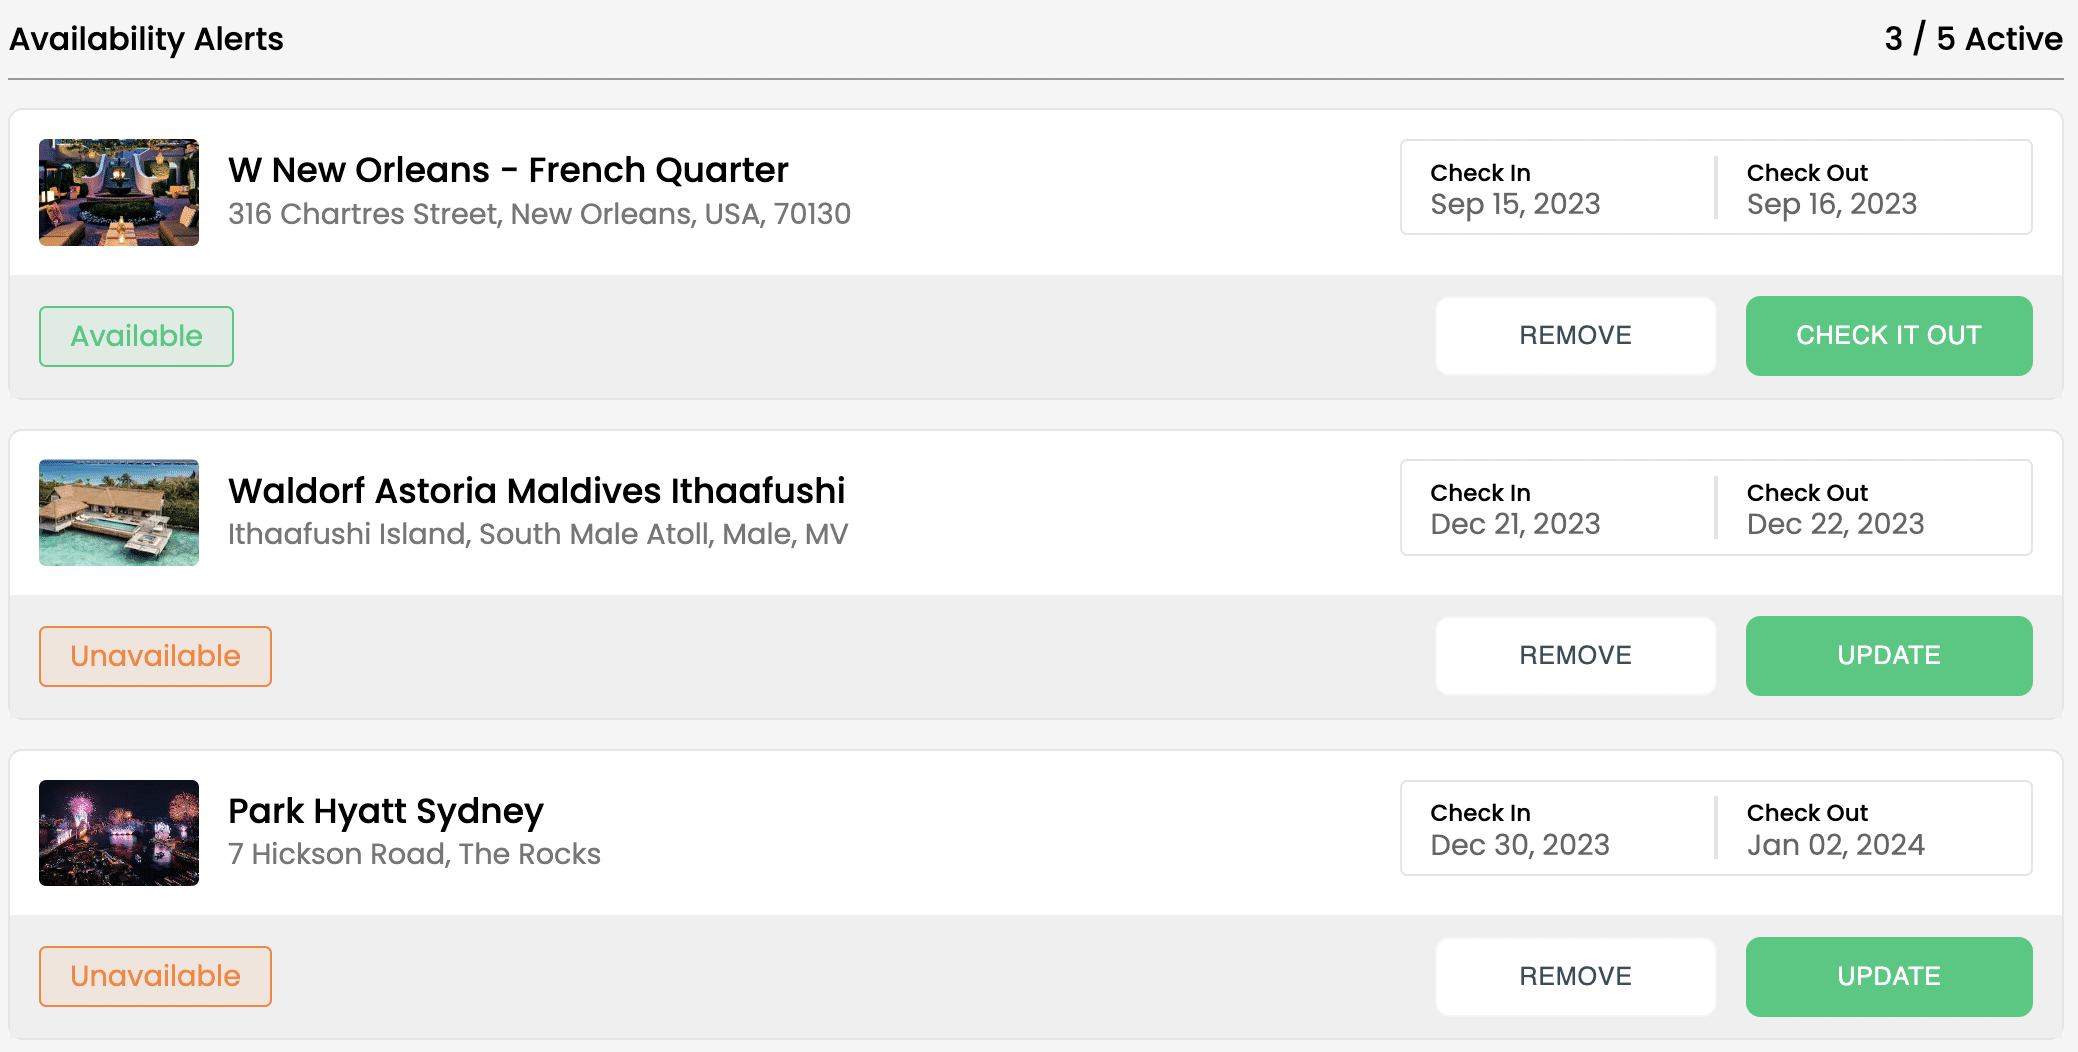Update the Waldorf Astoria Maldives alert

pyautogui.click(x=1888, y=656)
